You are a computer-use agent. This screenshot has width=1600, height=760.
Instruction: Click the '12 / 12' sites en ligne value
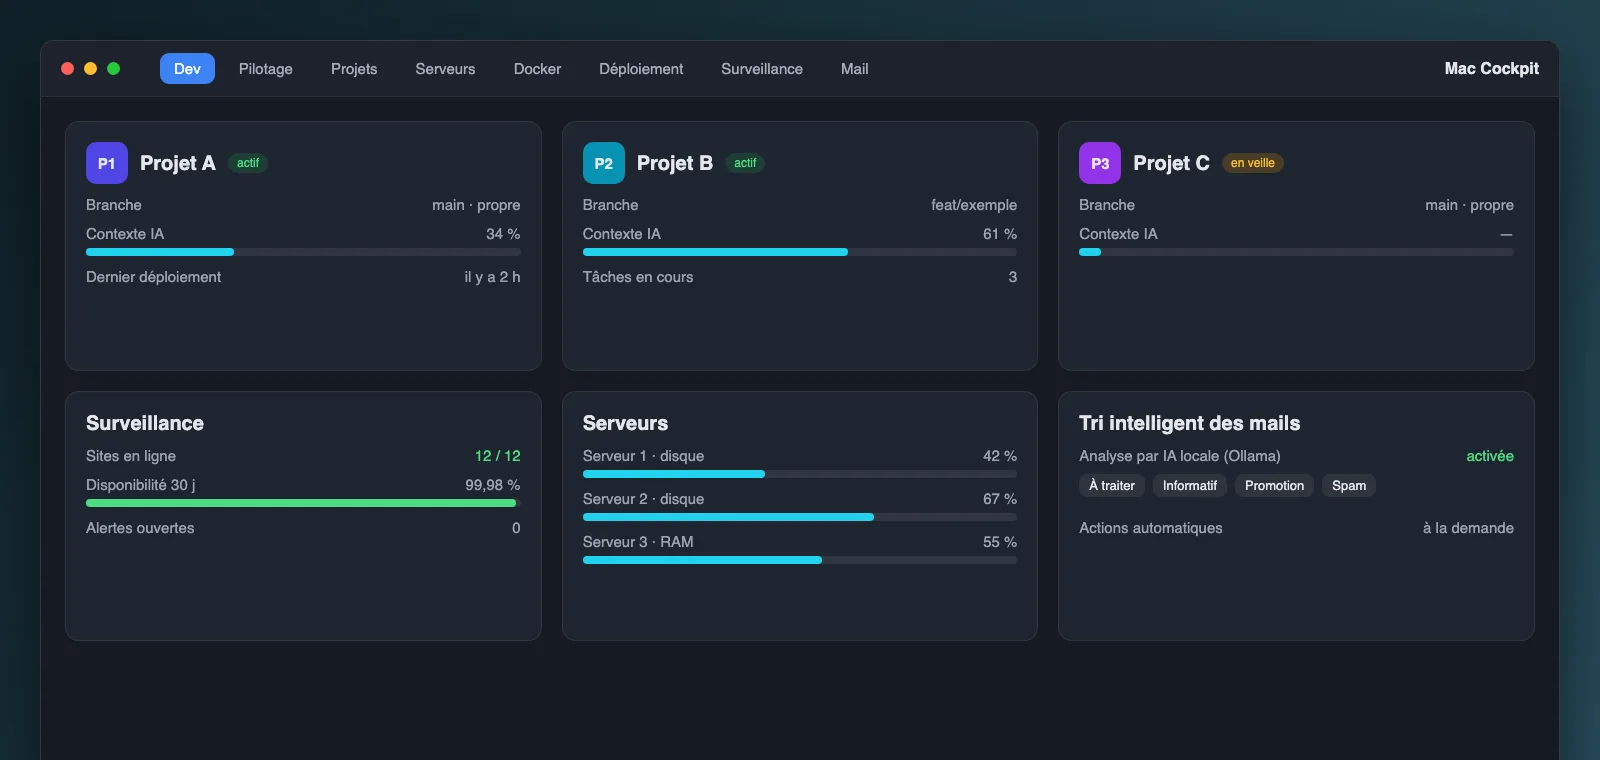tap(498, 456)
